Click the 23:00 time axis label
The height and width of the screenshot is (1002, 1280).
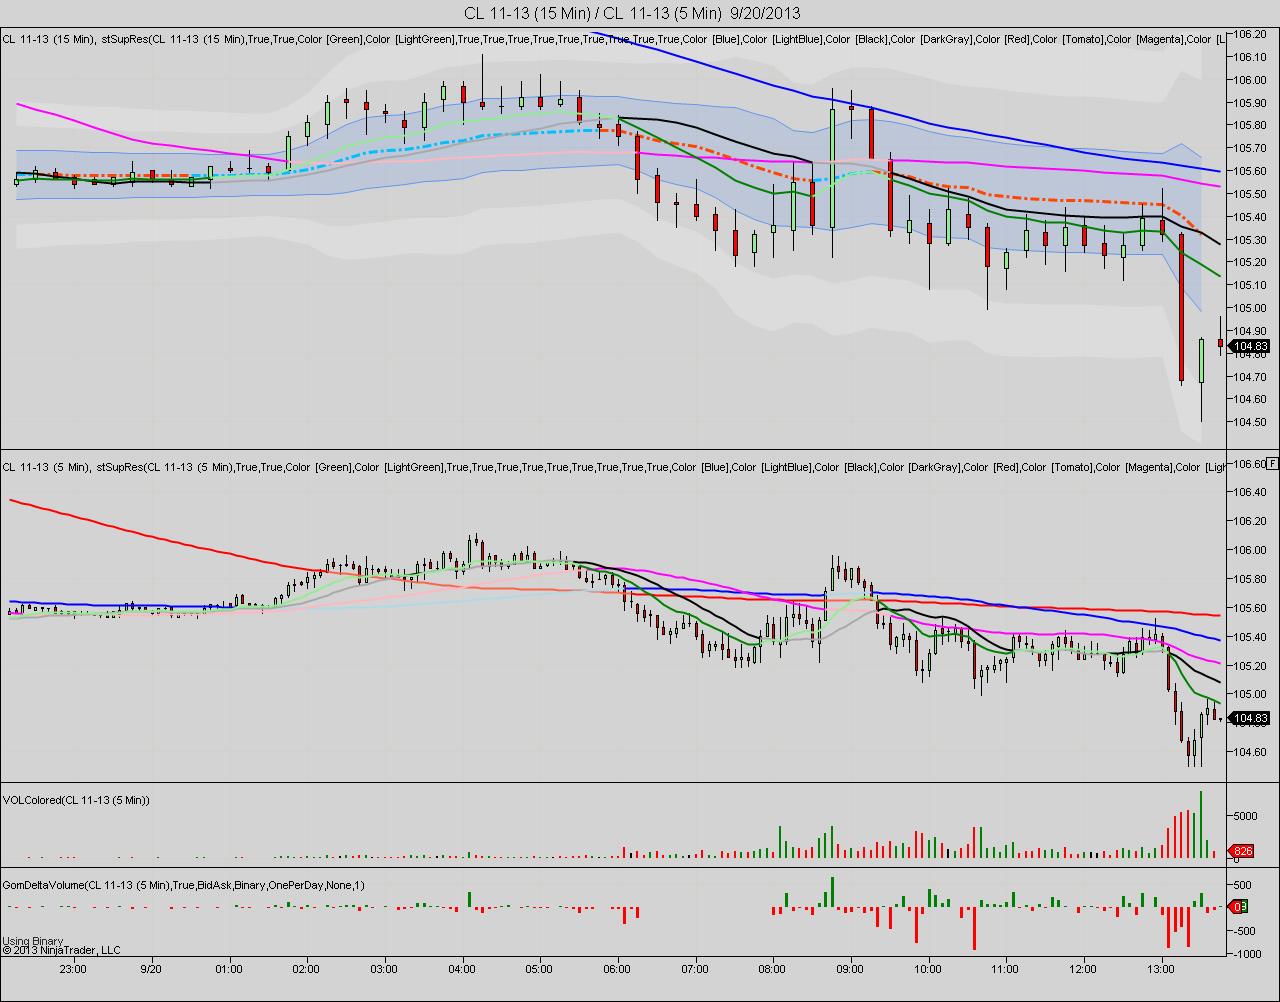pos(73,969)
